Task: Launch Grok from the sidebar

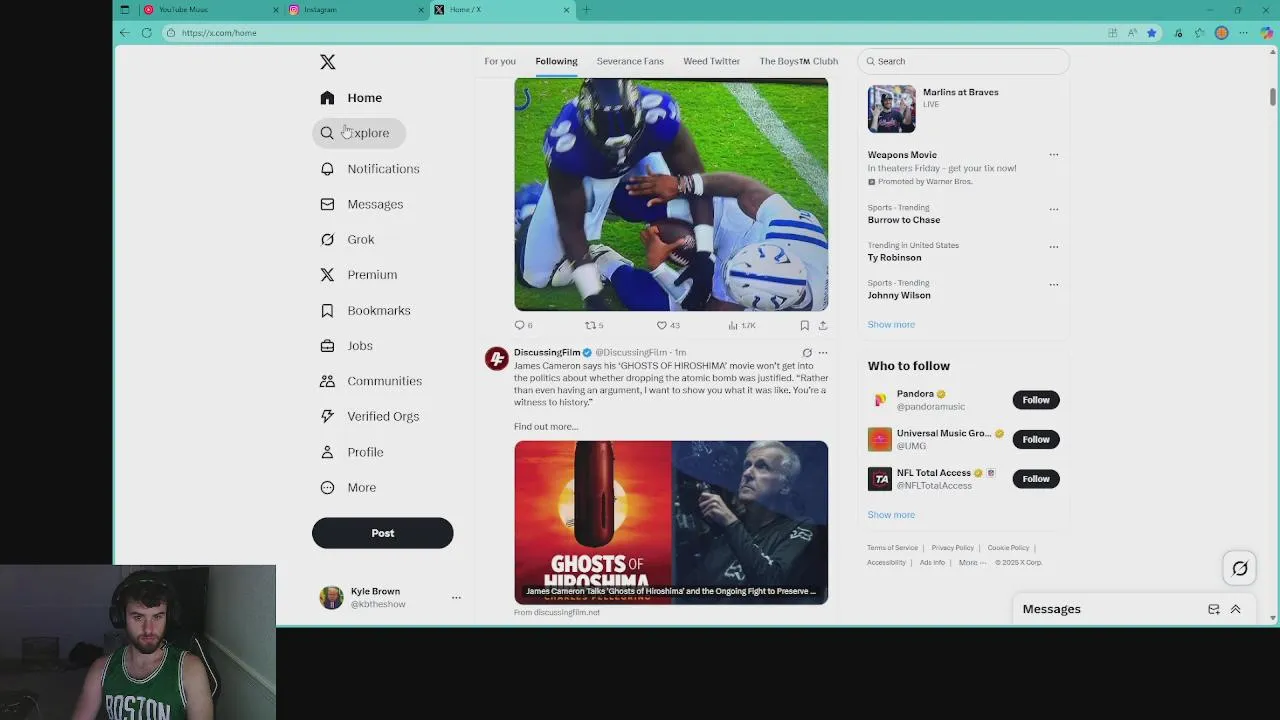Action: pyautogui.click(x=347, y=240)
